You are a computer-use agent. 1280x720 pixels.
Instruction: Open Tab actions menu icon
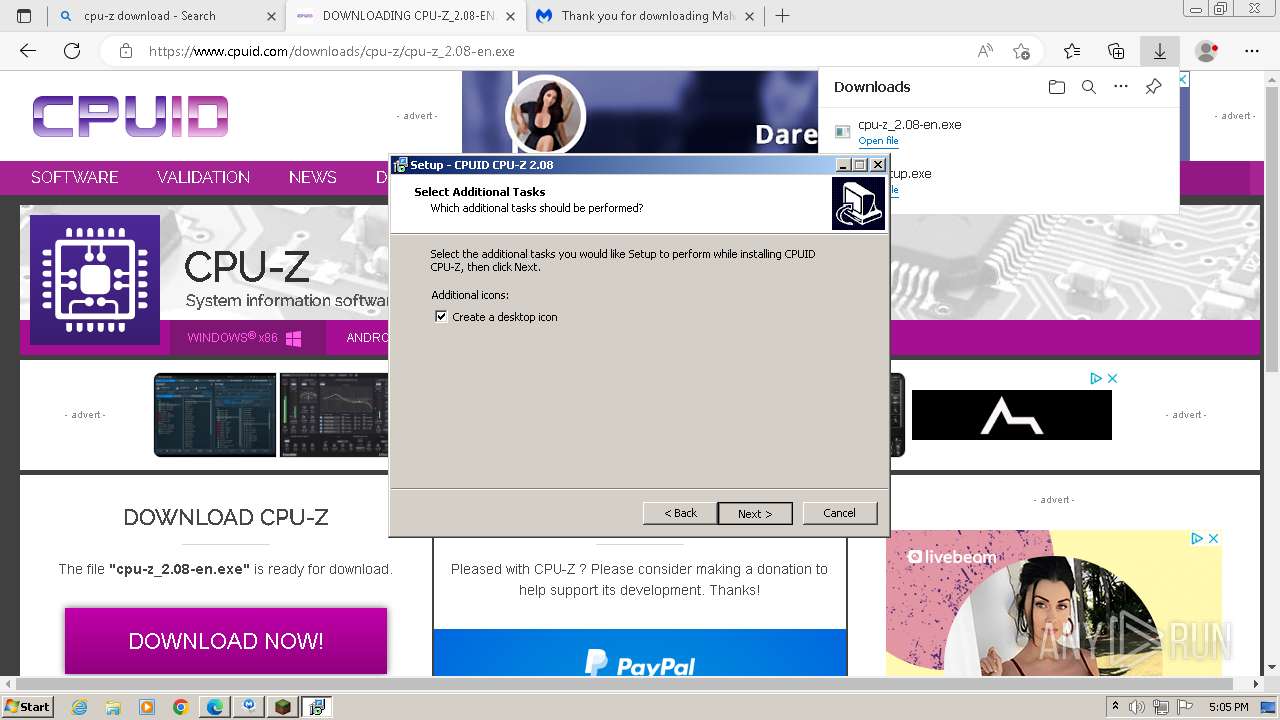(24, 16)
